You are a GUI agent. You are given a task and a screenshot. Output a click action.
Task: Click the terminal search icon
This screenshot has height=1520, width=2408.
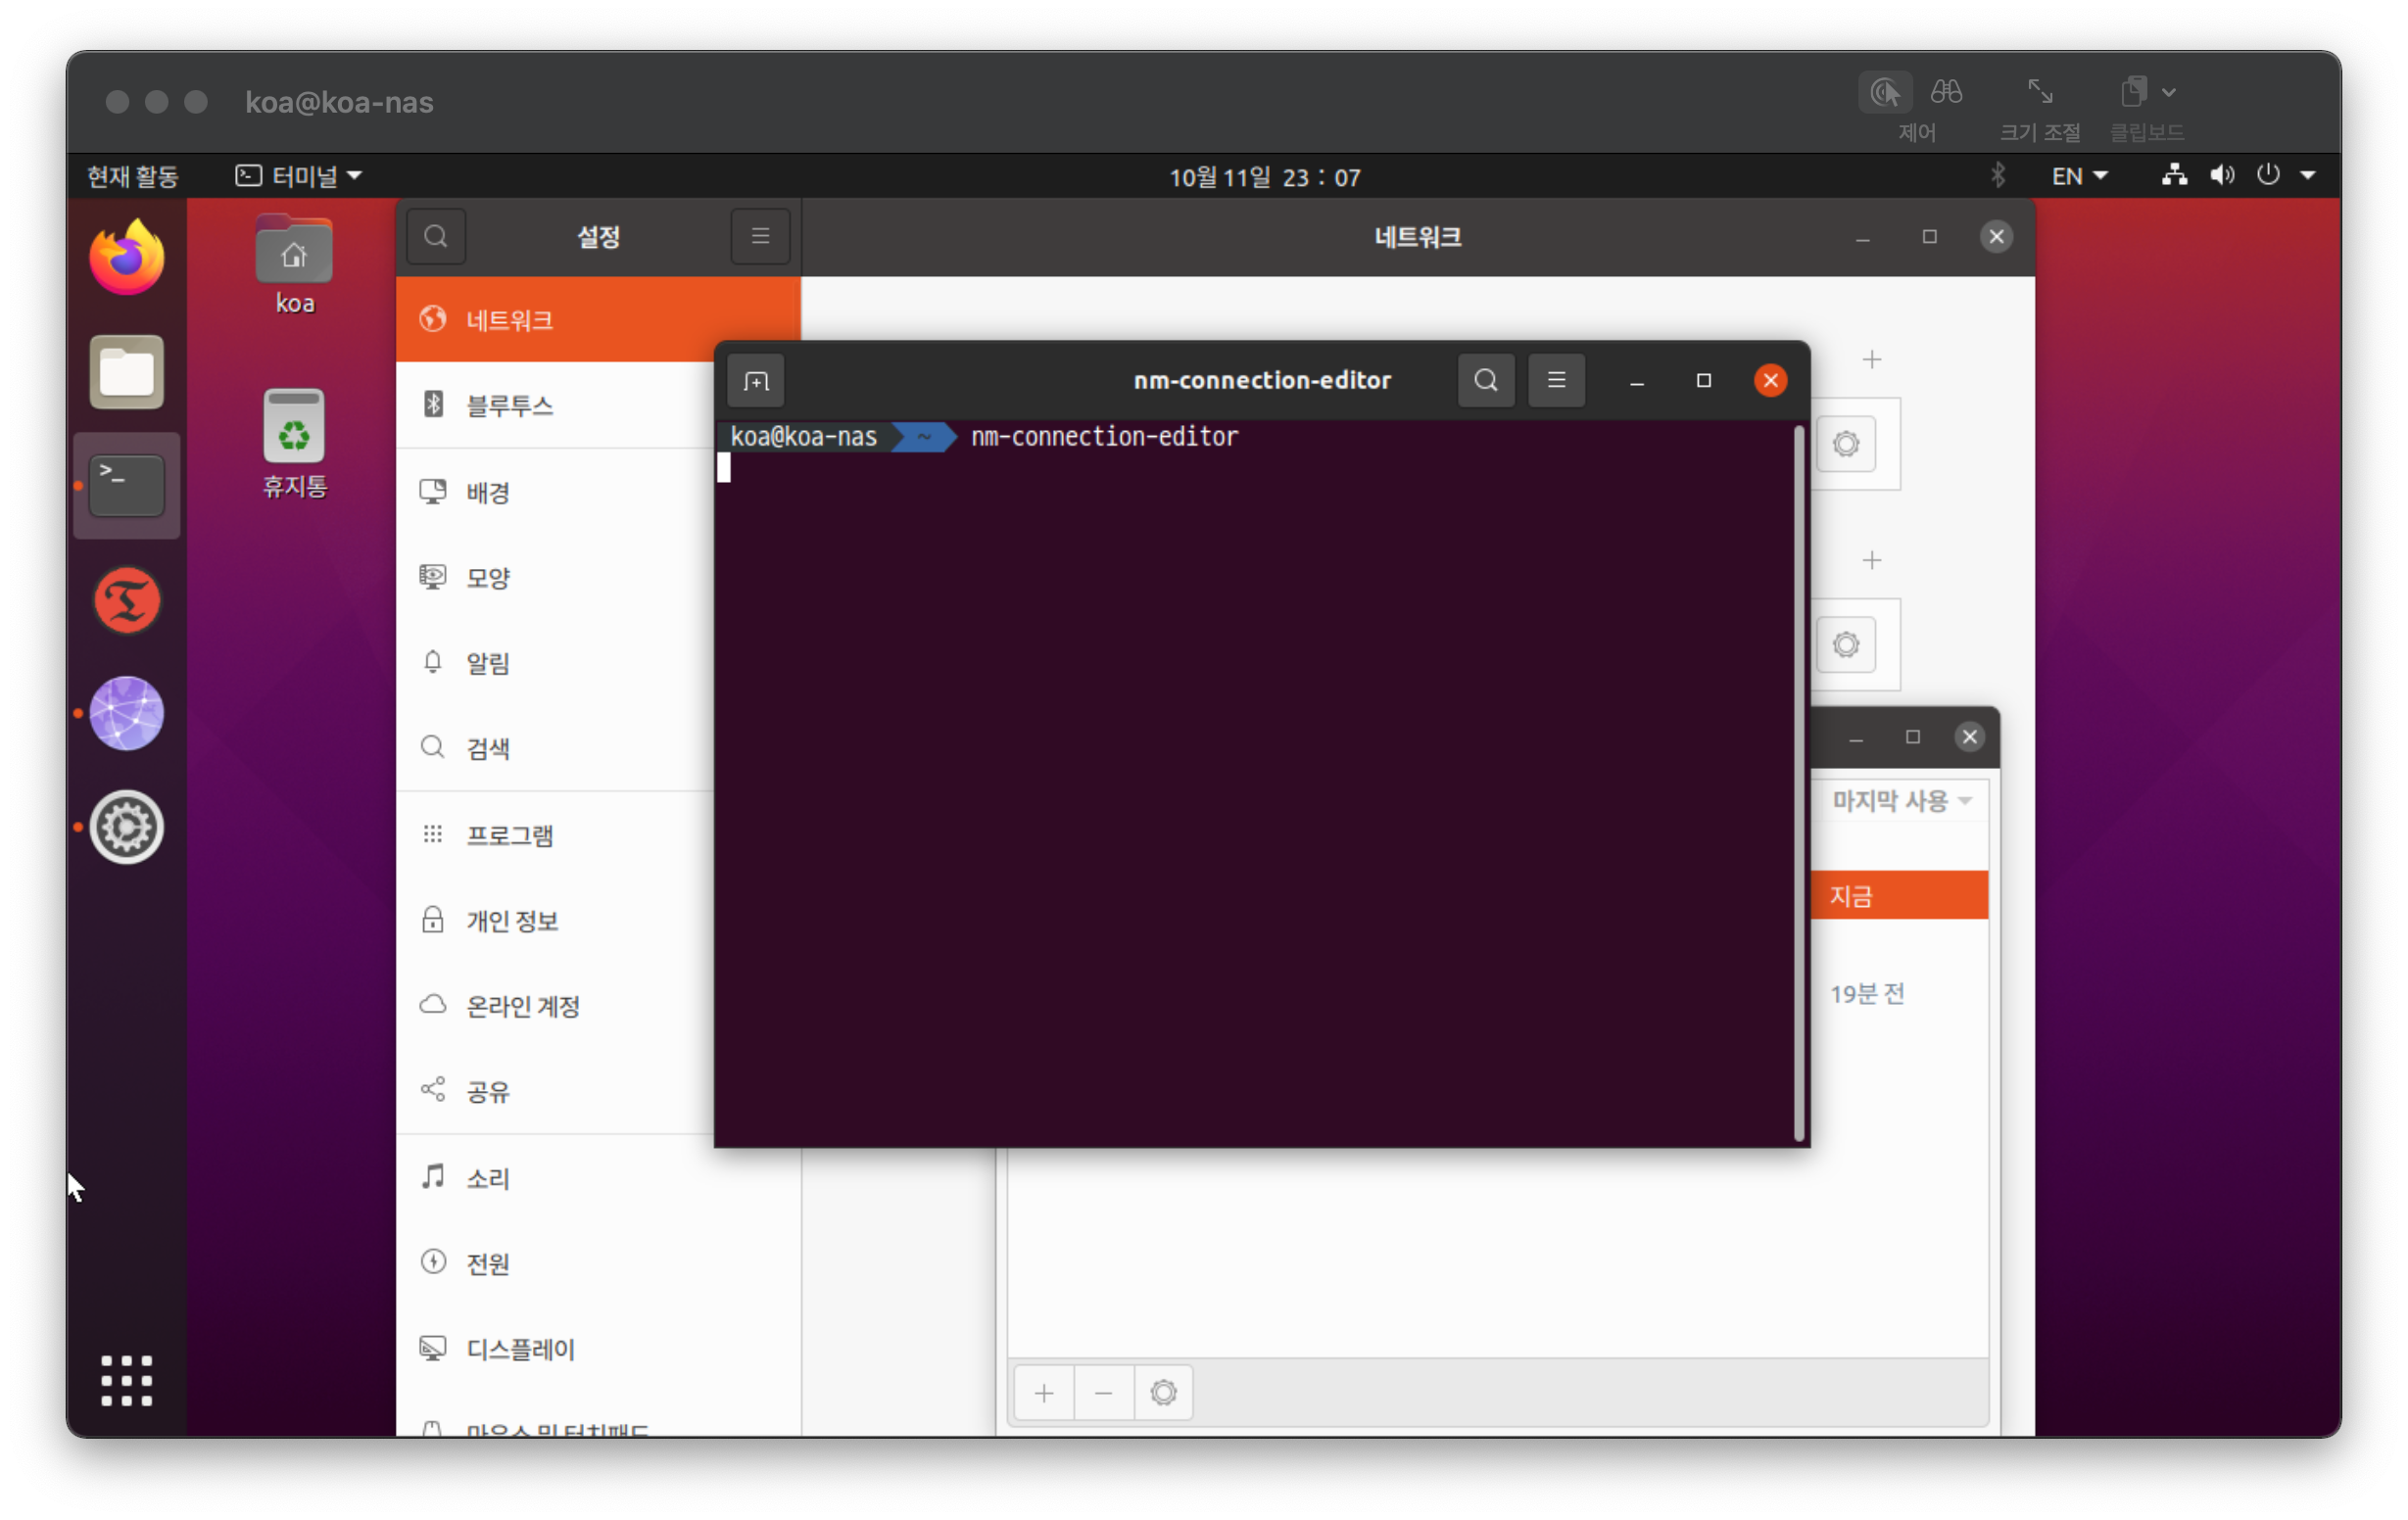click(1485, 380)
